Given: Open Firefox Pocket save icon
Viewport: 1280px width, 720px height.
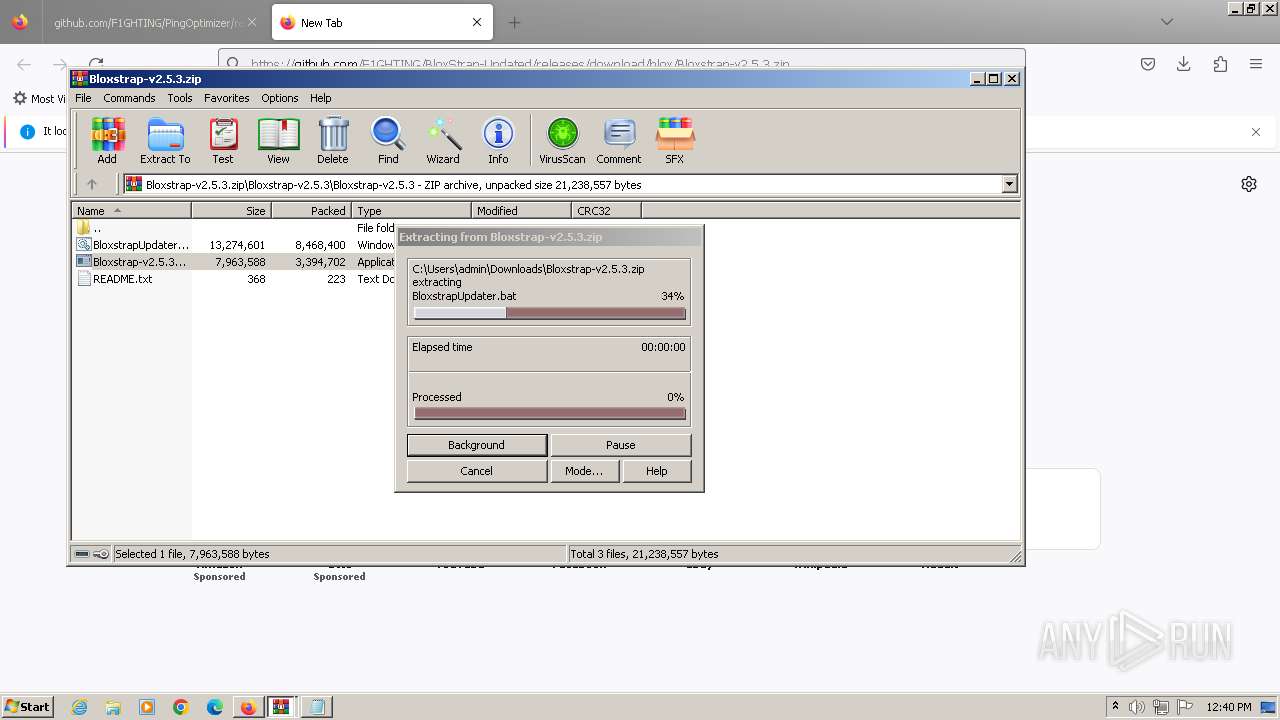Looking at the screenshot, I should click(1148, 64).
